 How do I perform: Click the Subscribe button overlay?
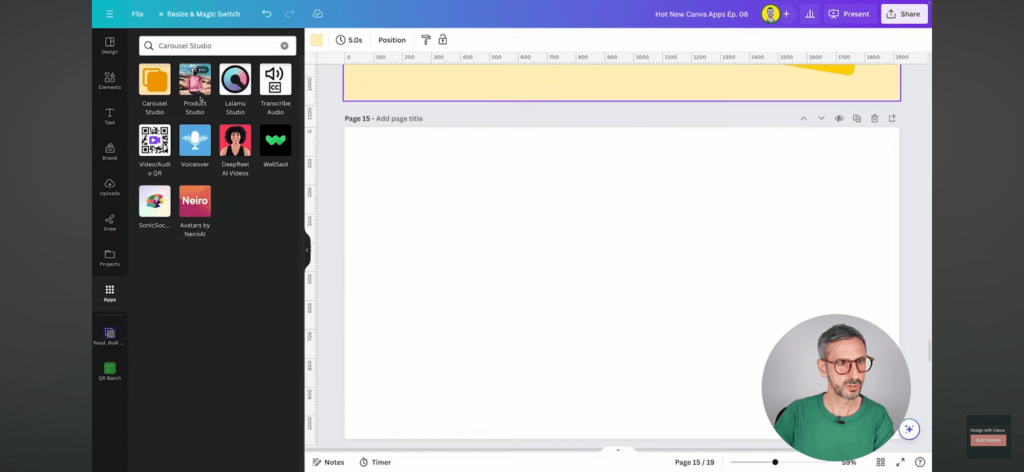coord(988,440)
